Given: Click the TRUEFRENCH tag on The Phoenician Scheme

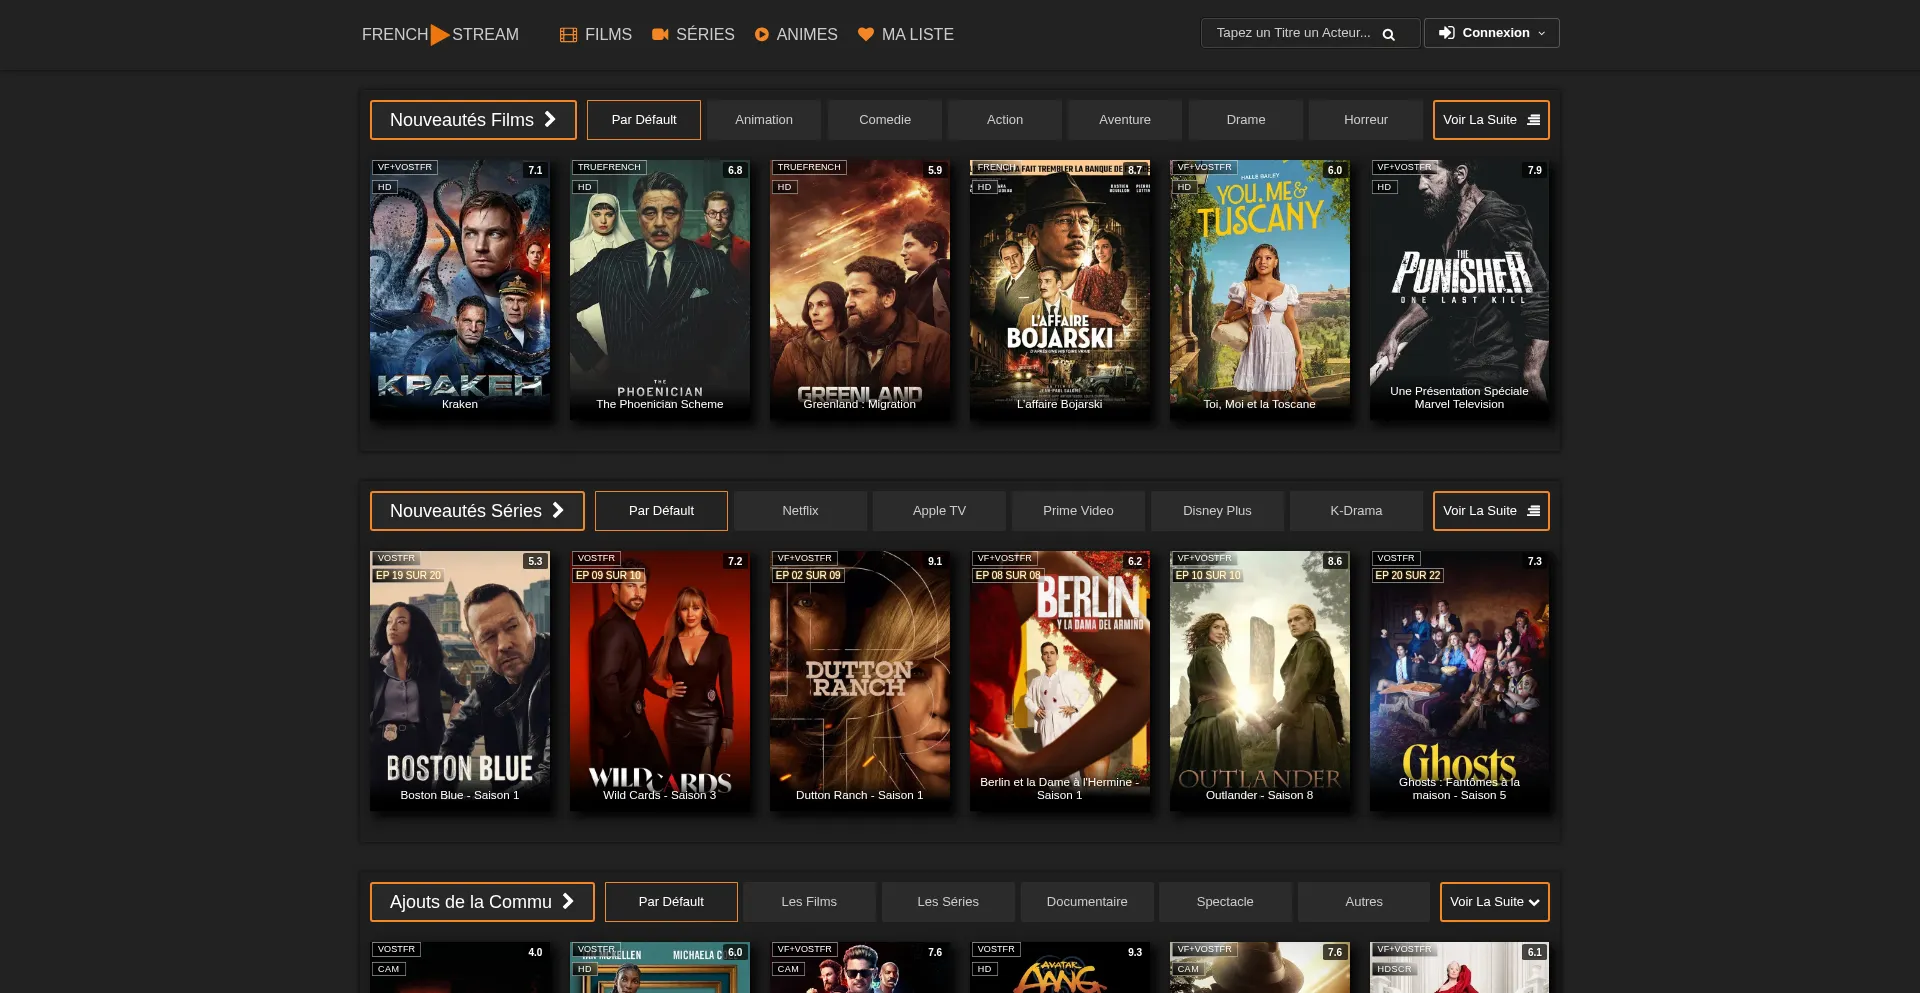Looking at the screenshot, I should click(609, 167).
